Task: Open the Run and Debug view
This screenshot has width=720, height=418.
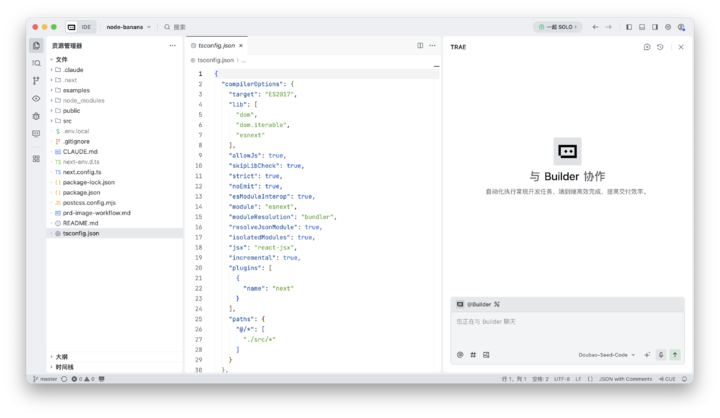Action: tap(36, 116)
